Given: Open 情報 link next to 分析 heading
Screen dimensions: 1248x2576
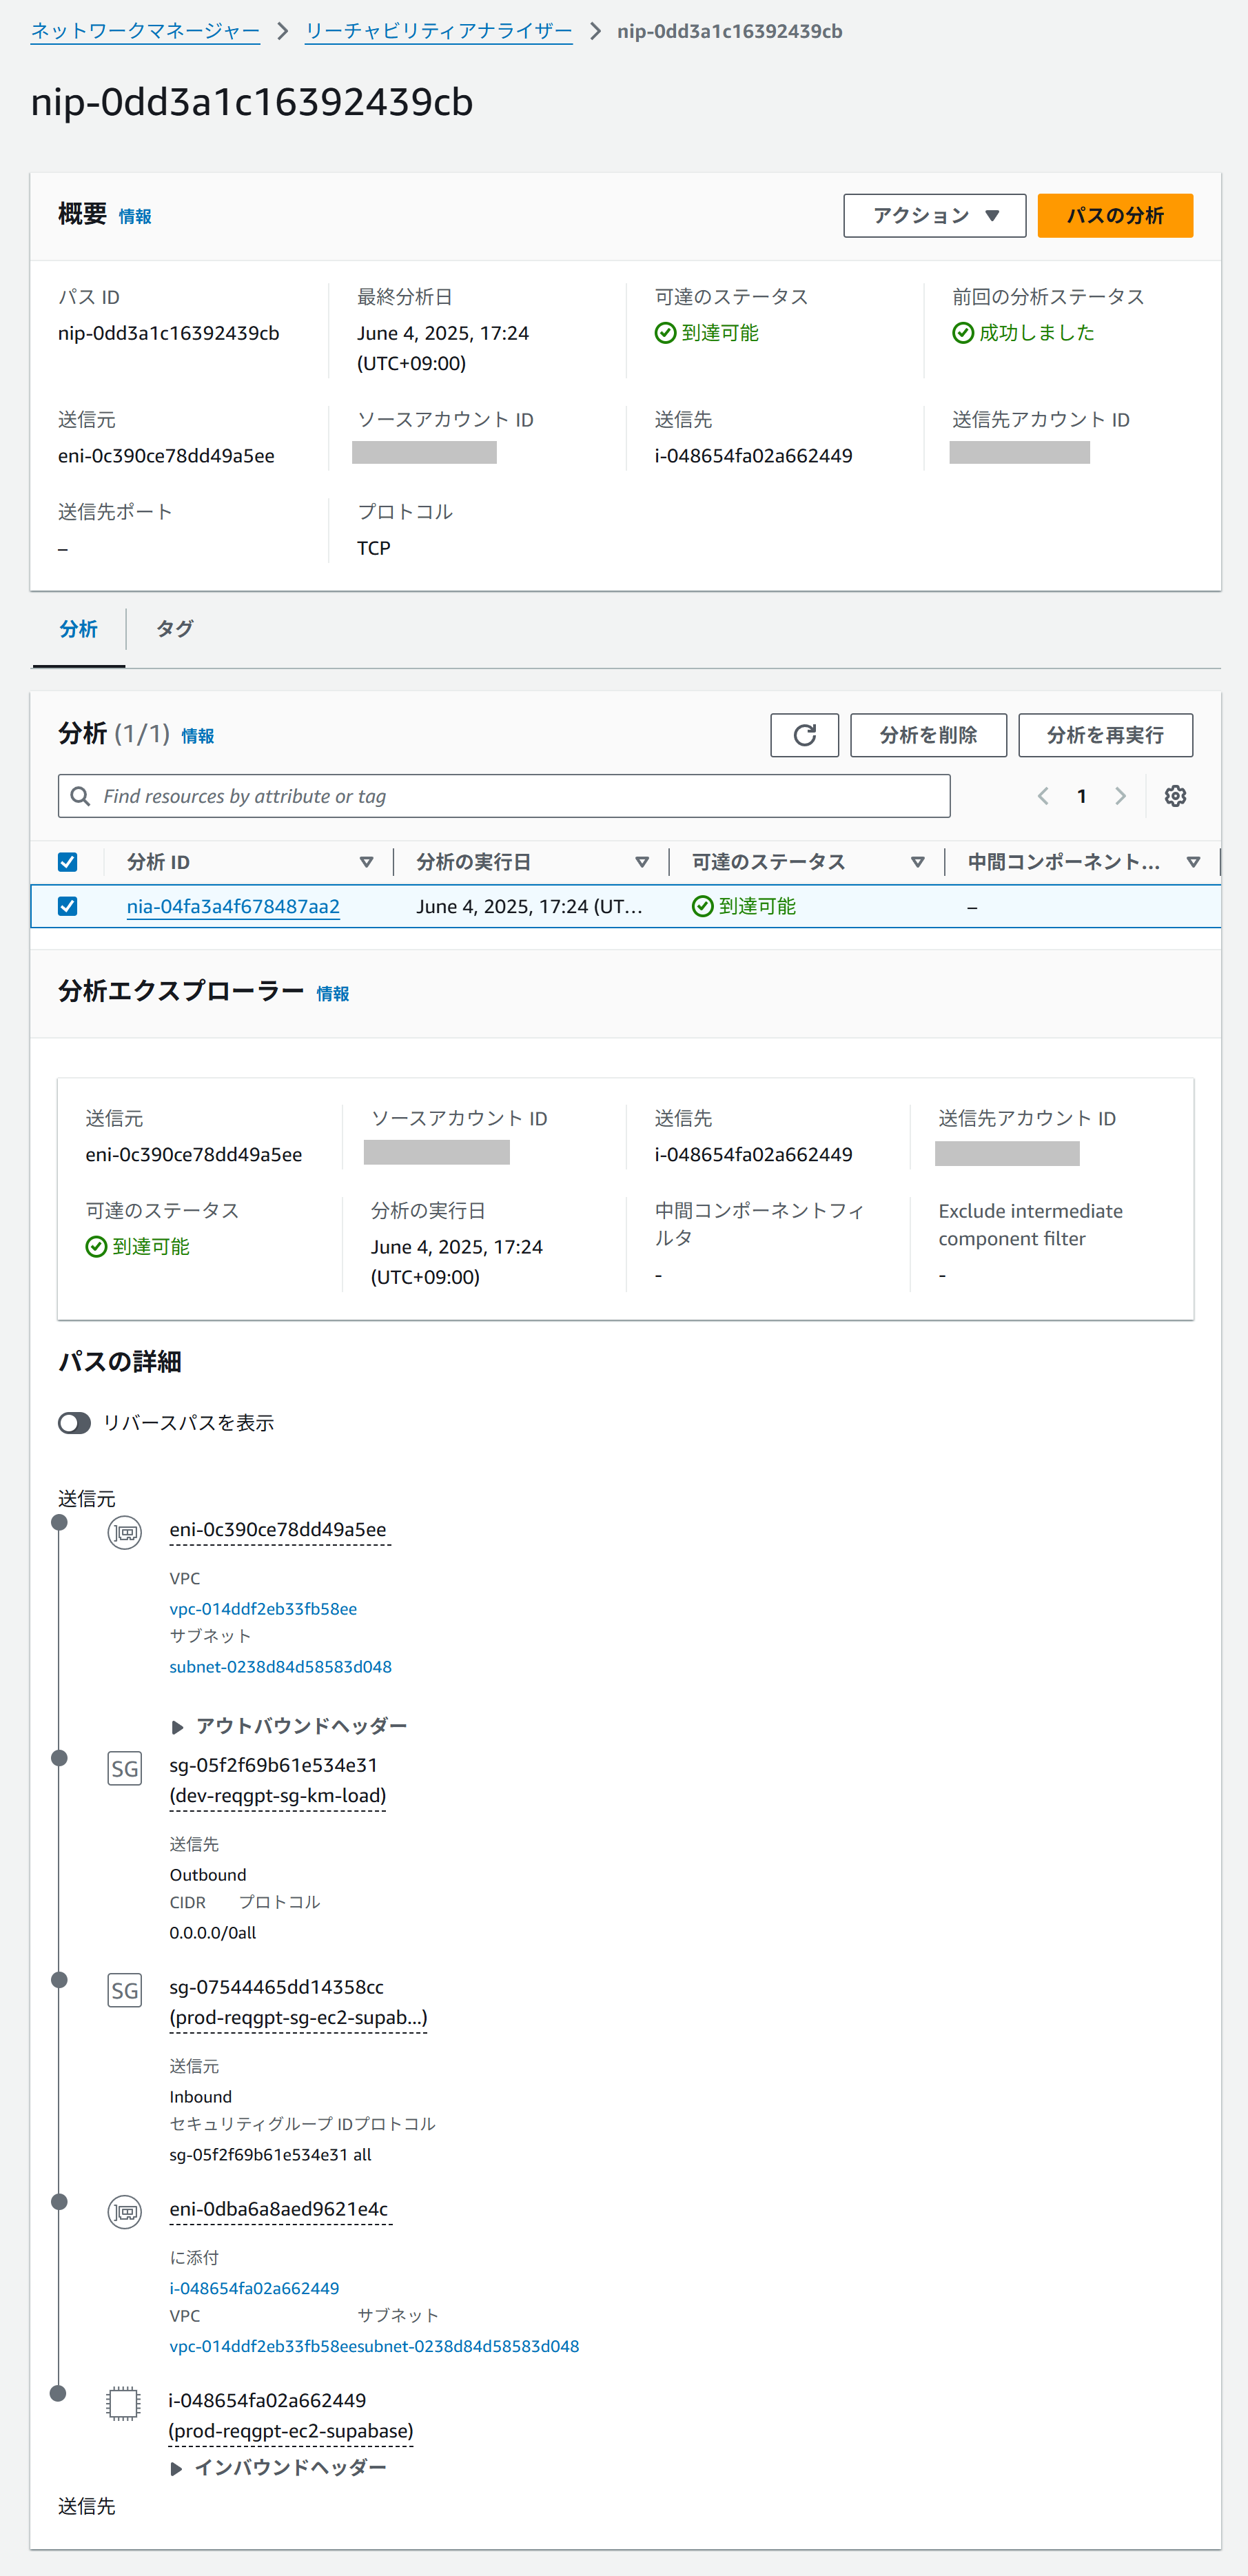Looking at the screenshot, I should (198, 736).
